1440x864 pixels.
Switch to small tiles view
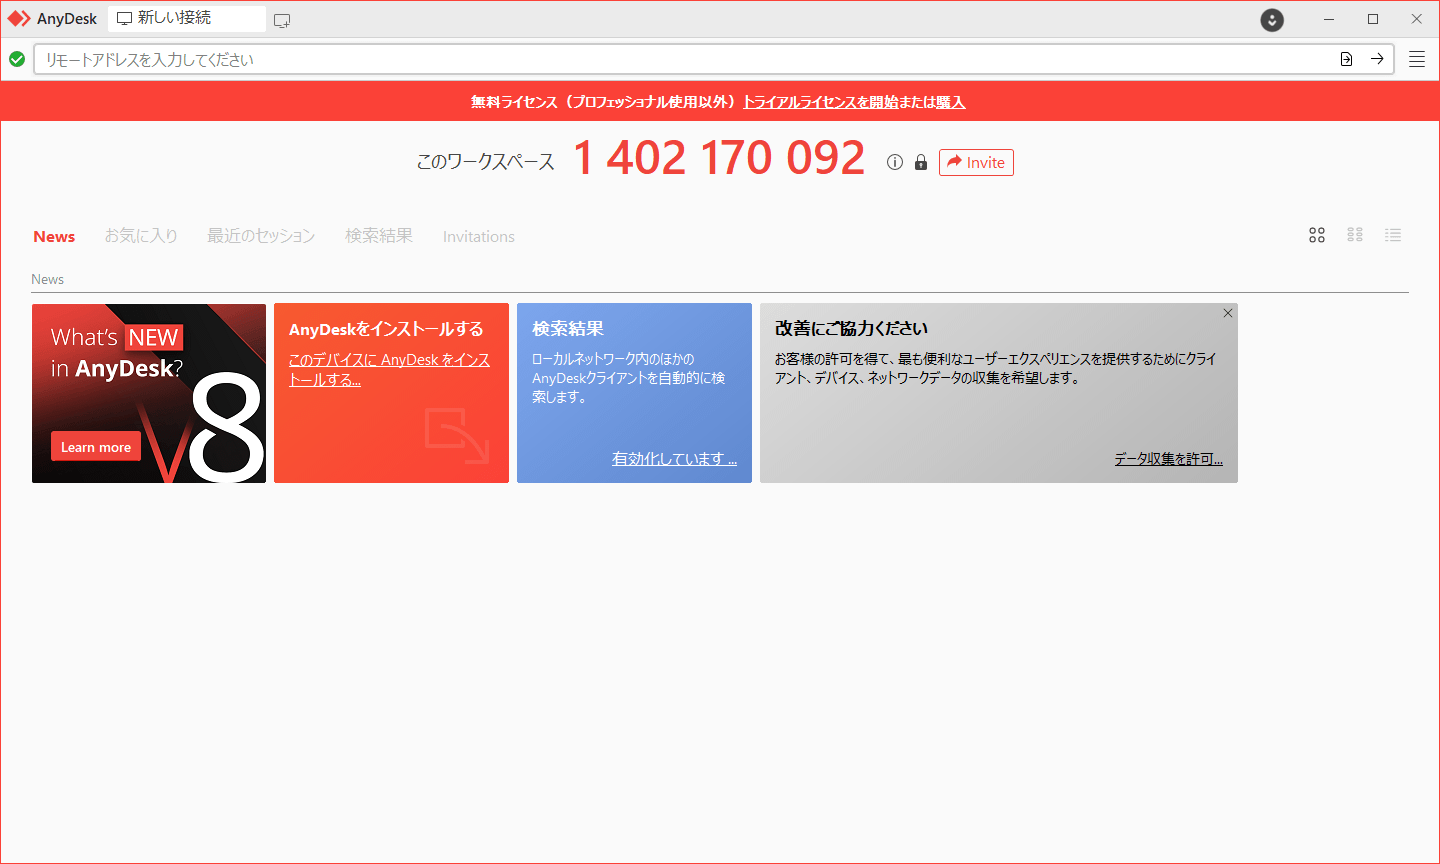click(x=1355, y=235)
